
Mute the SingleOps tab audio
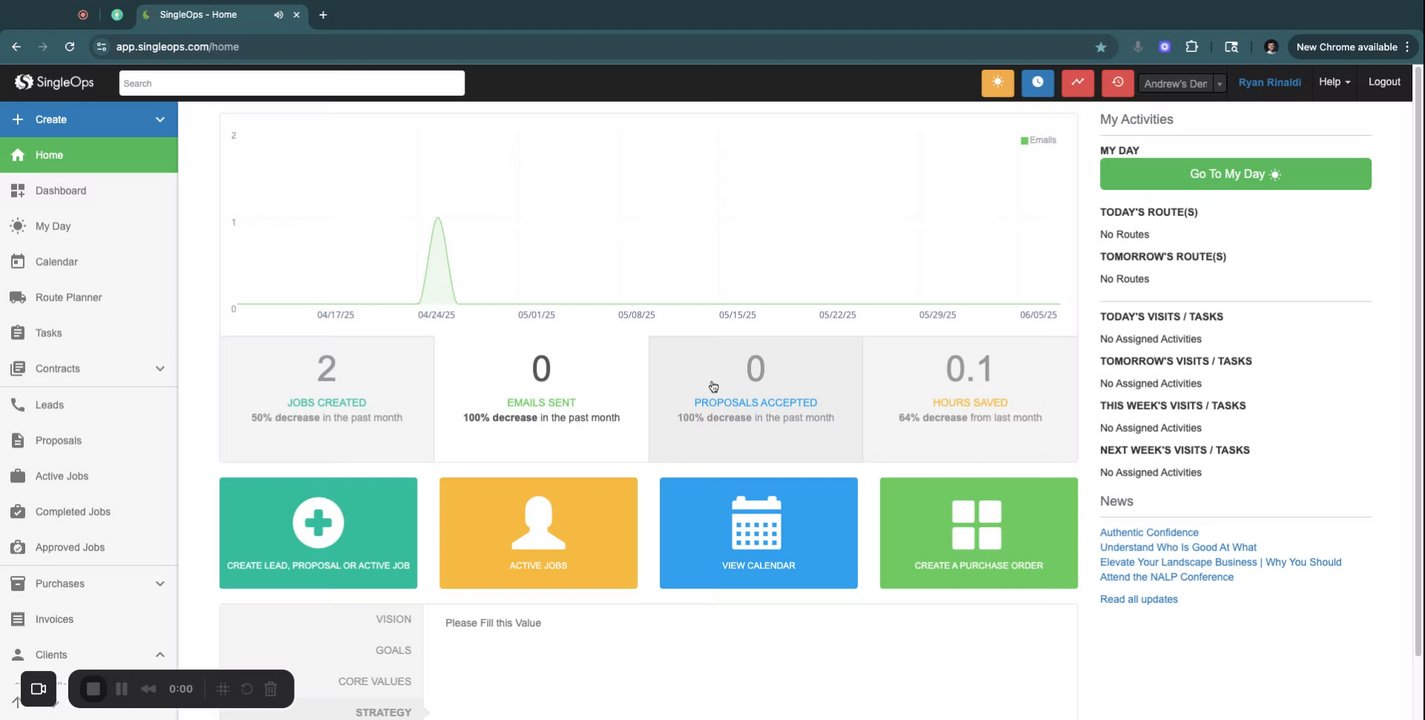(x=278, y=15)
